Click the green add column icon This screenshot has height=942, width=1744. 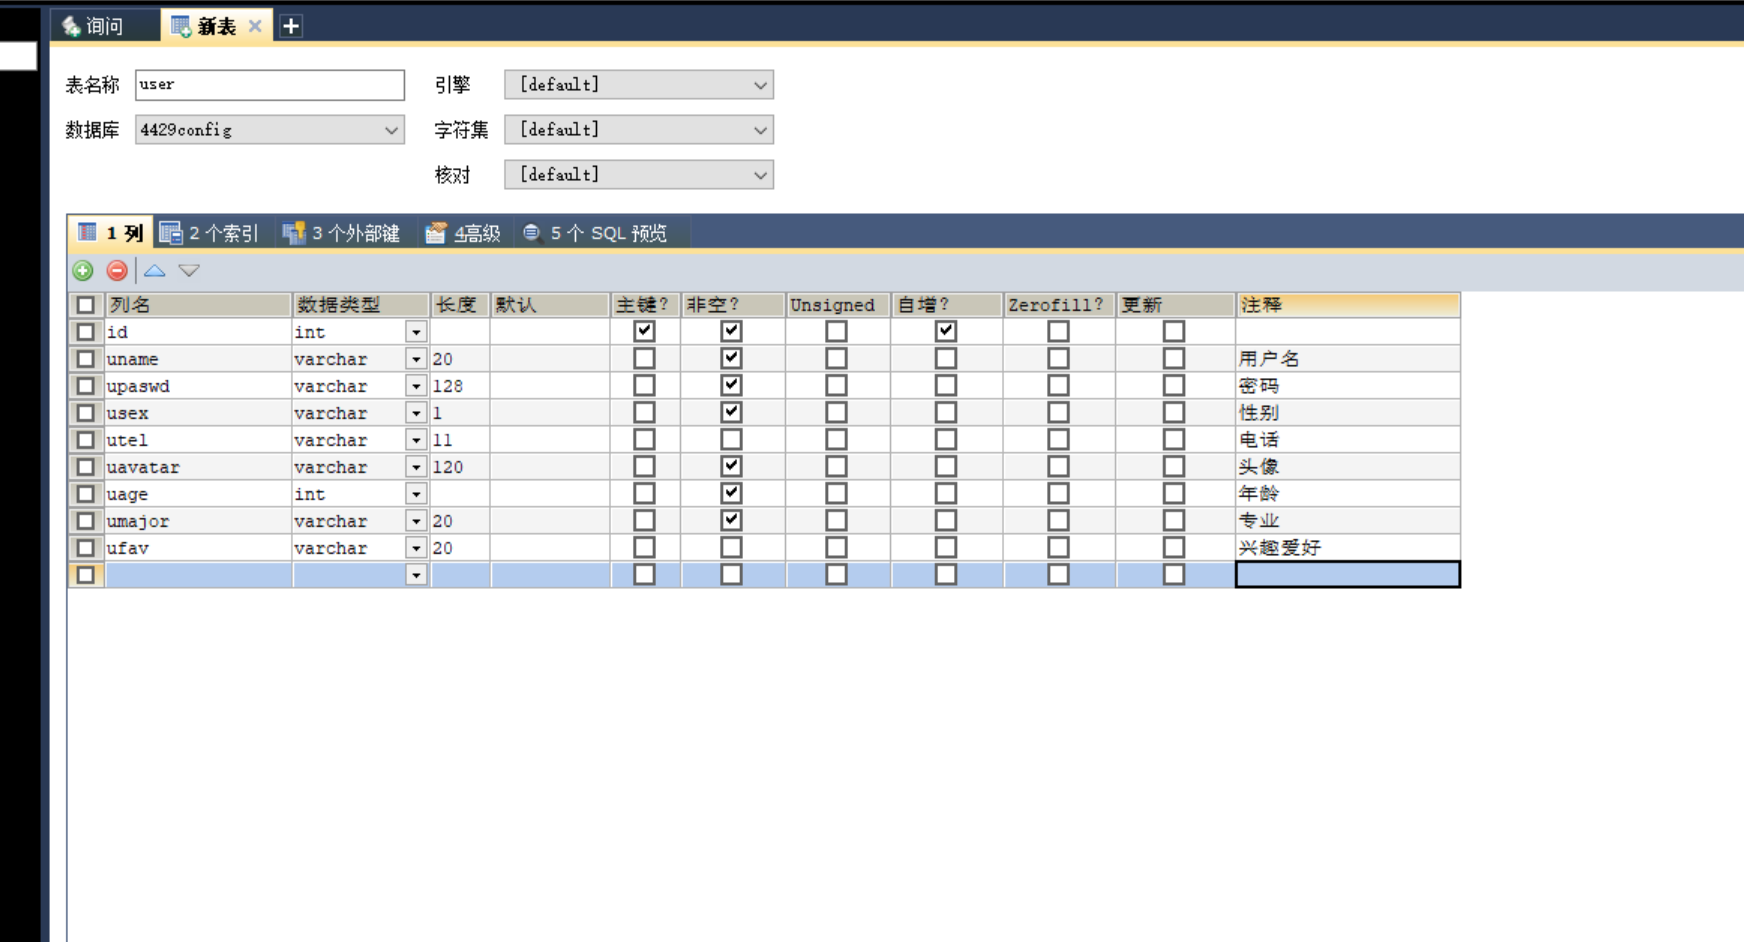[x=83, y=270]
